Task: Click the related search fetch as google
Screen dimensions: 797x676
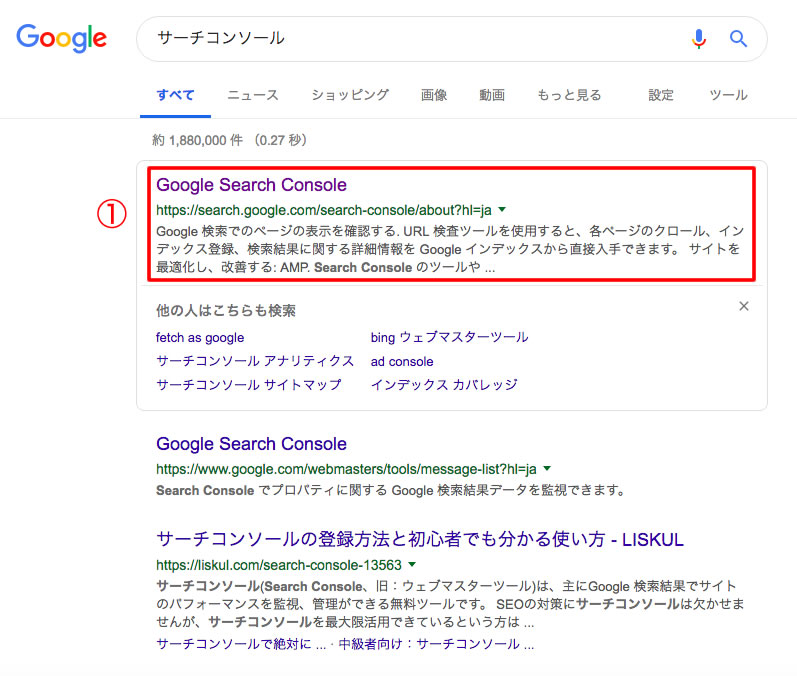Action: coord(200,337)
